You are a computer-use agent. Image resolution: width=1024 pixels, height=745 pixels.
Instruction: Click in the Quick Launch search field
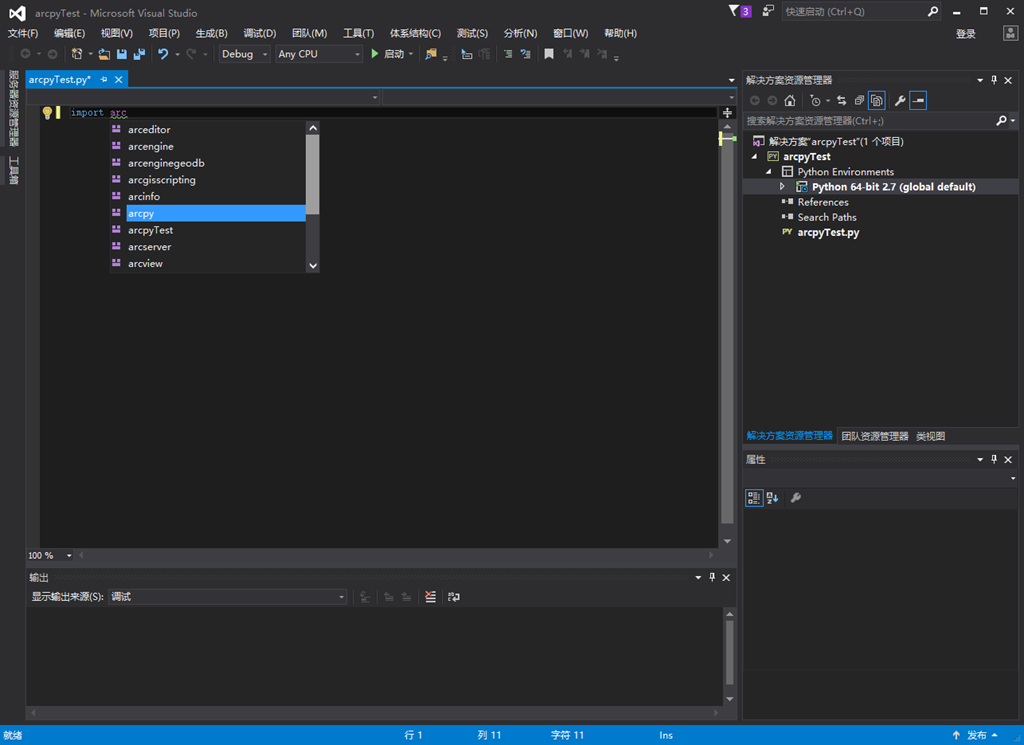(853, 11)
